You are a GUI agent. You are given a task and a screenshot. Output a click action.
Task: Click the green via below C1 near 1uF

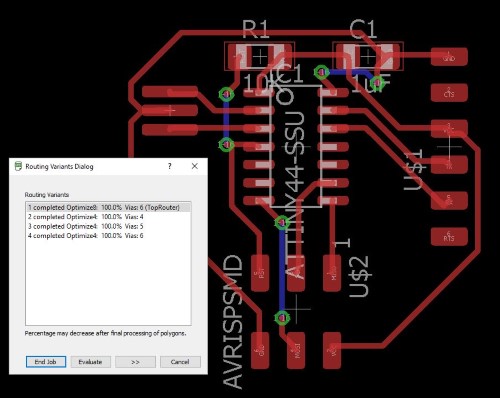(377, 82)
